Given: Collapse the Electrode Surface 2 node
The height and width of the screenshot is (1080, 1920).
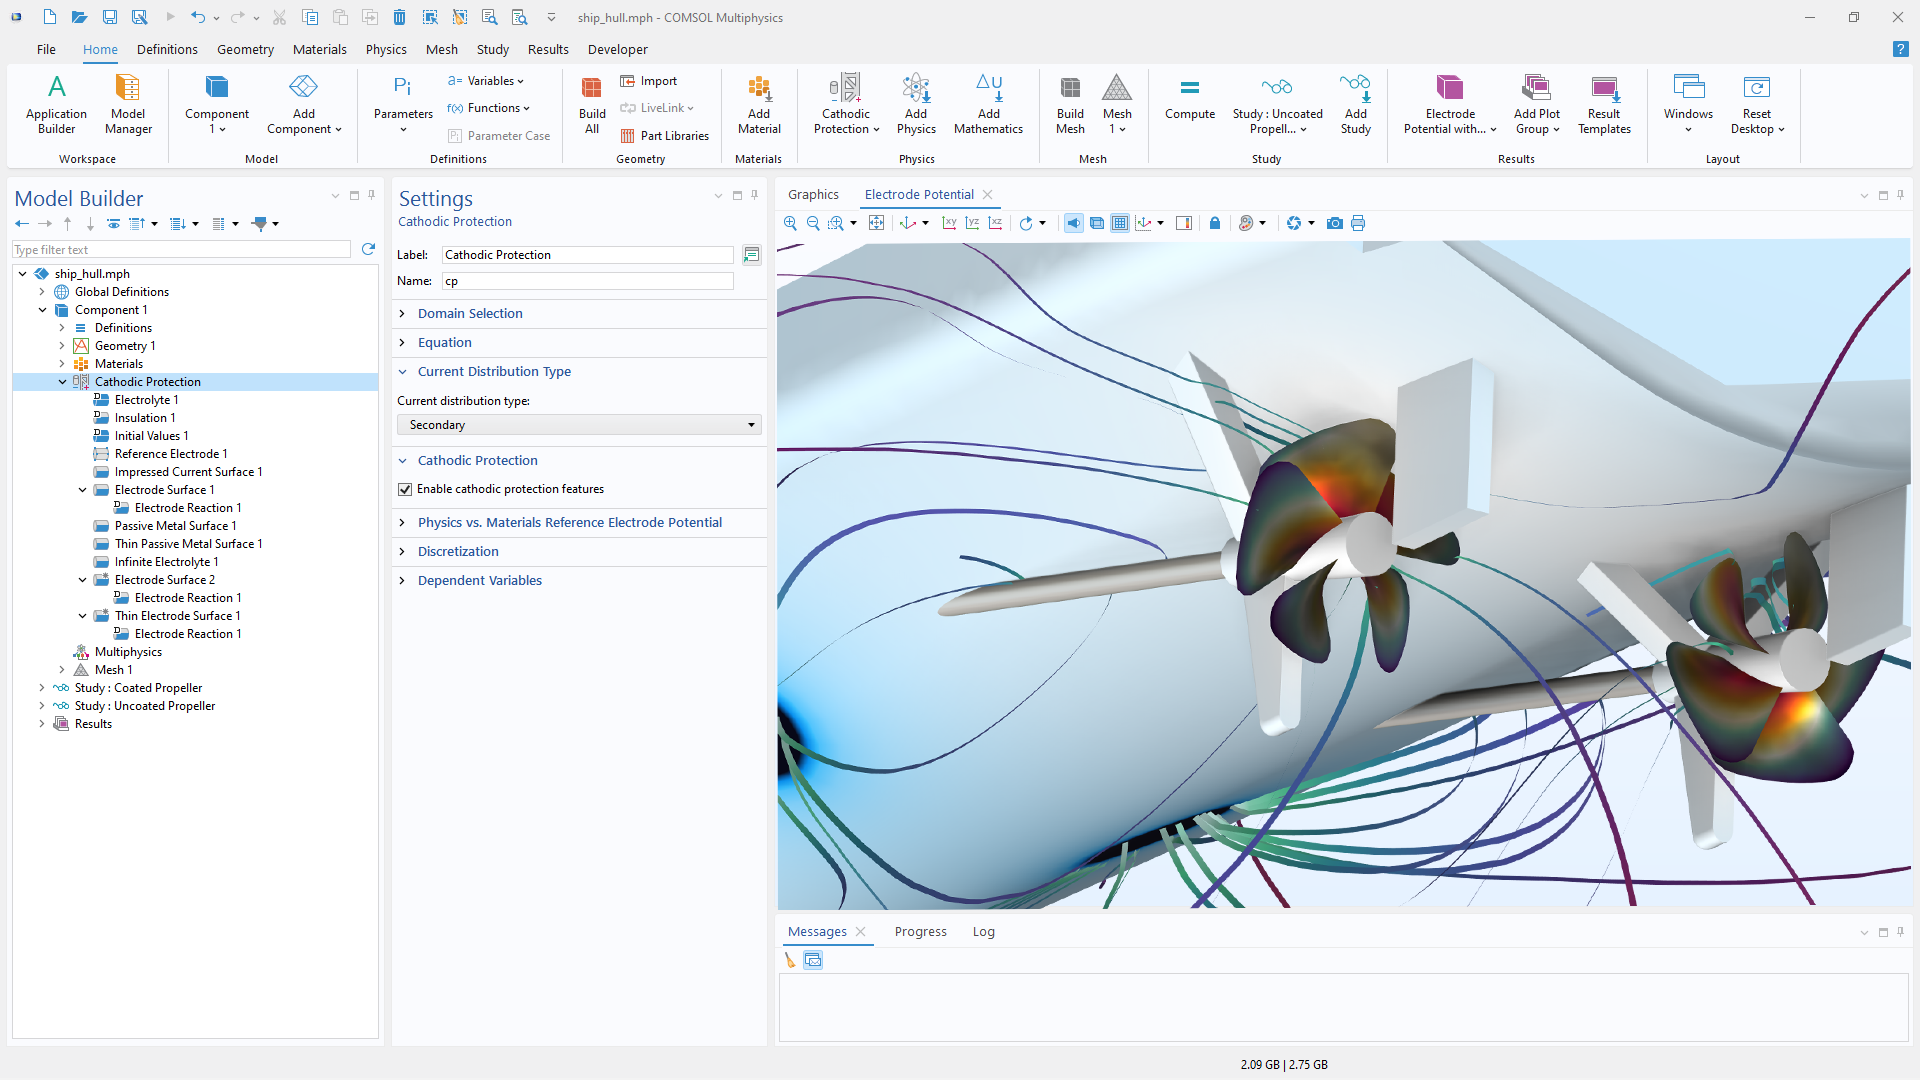Looking at the screenshot, I should pyautogui.click(x=83, y=580).
